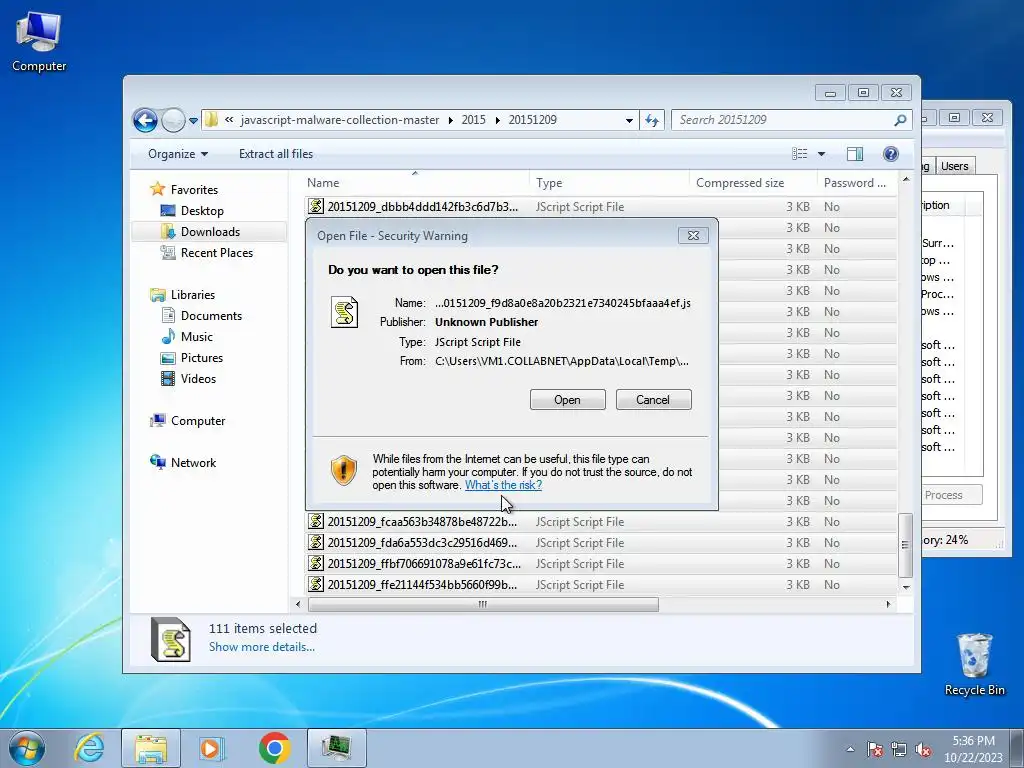Sort by Compressed size column header
This screenshot has width=1024, height=768.
click(x=753, y=183)
